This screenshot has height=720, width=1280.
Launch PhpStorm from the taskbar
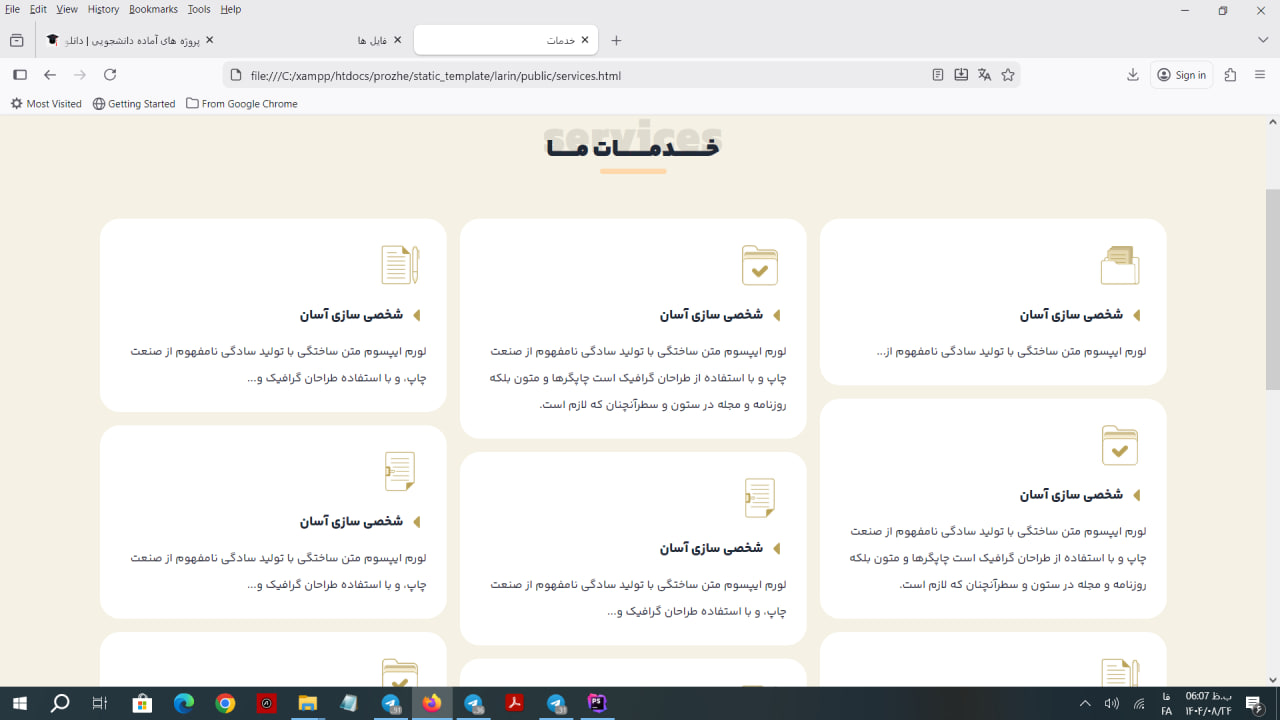coord(597,703)
